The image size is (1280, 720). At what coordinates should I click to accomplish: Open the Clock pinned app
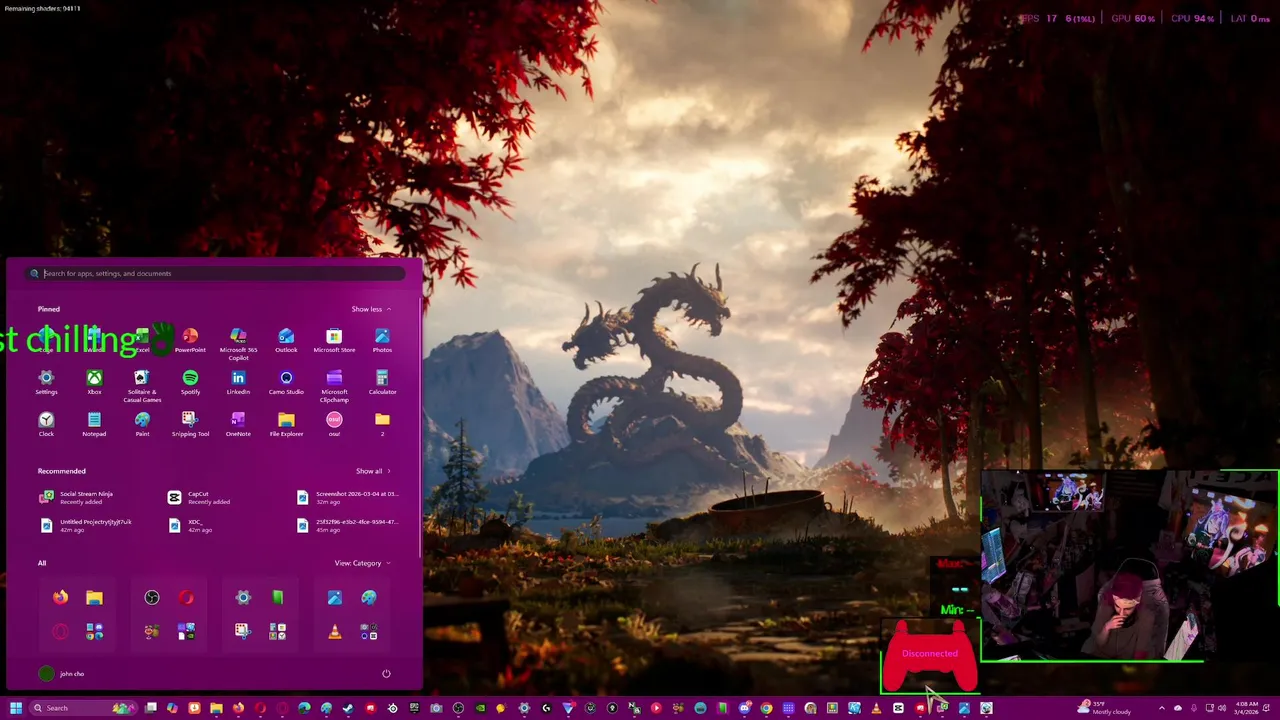(46, 424)
